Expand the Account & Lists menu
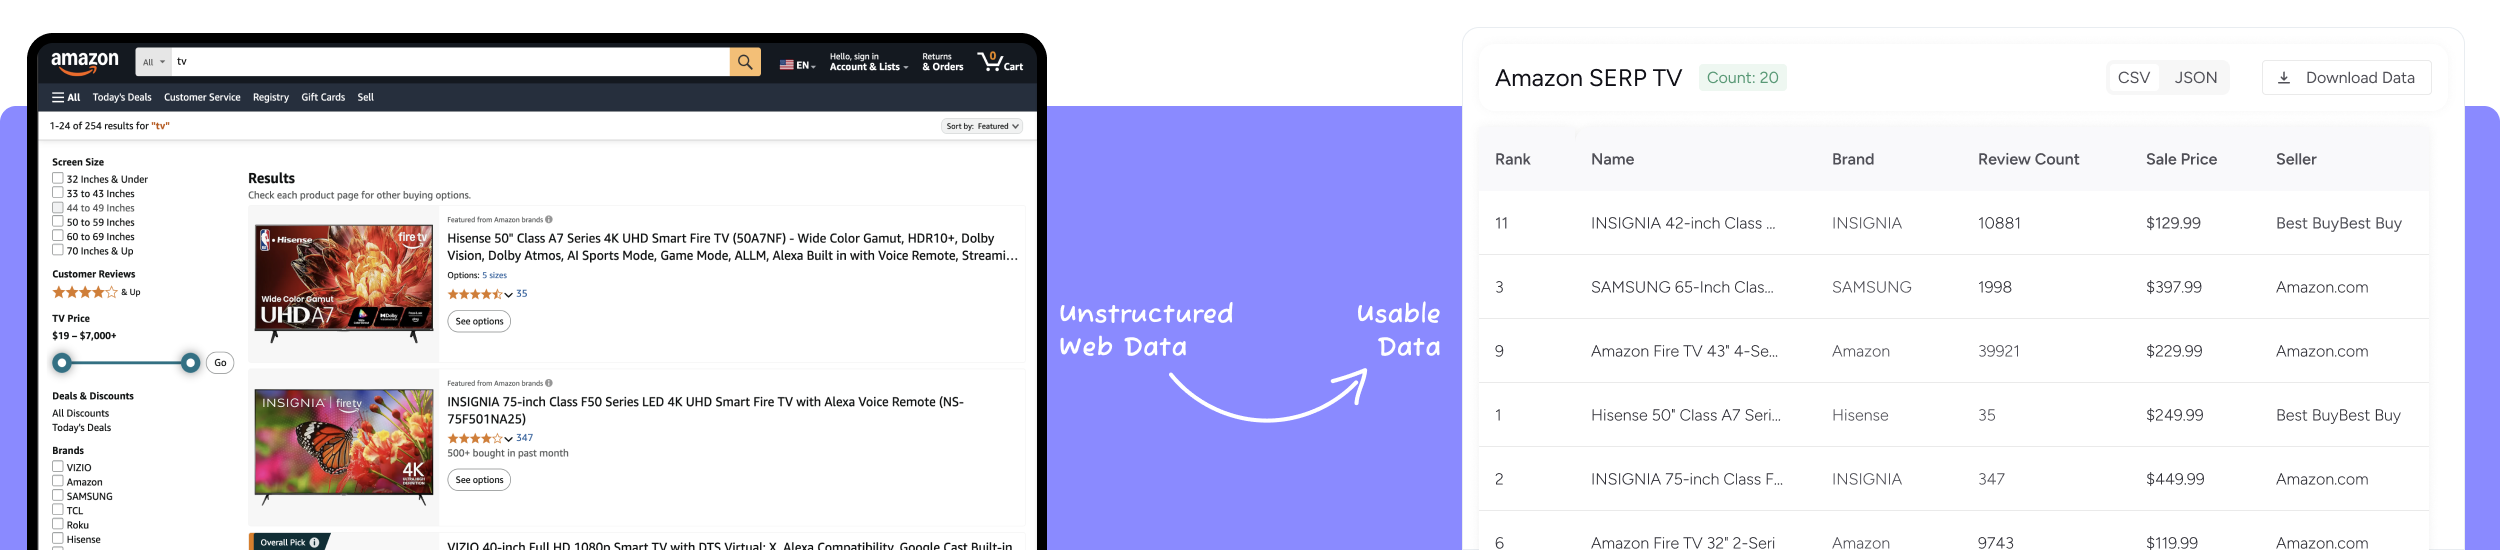 (868, 67)
